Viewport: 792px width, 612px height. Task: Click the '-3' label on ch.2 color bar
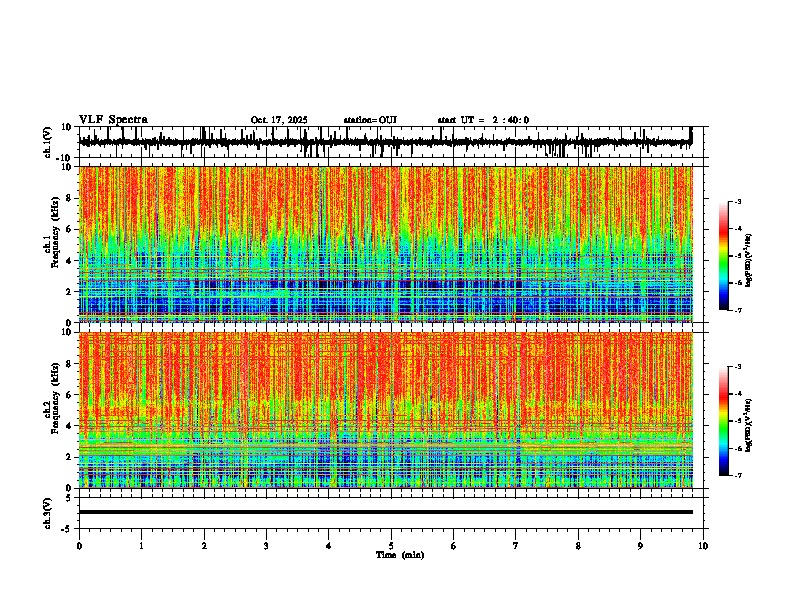click(738, 367)
